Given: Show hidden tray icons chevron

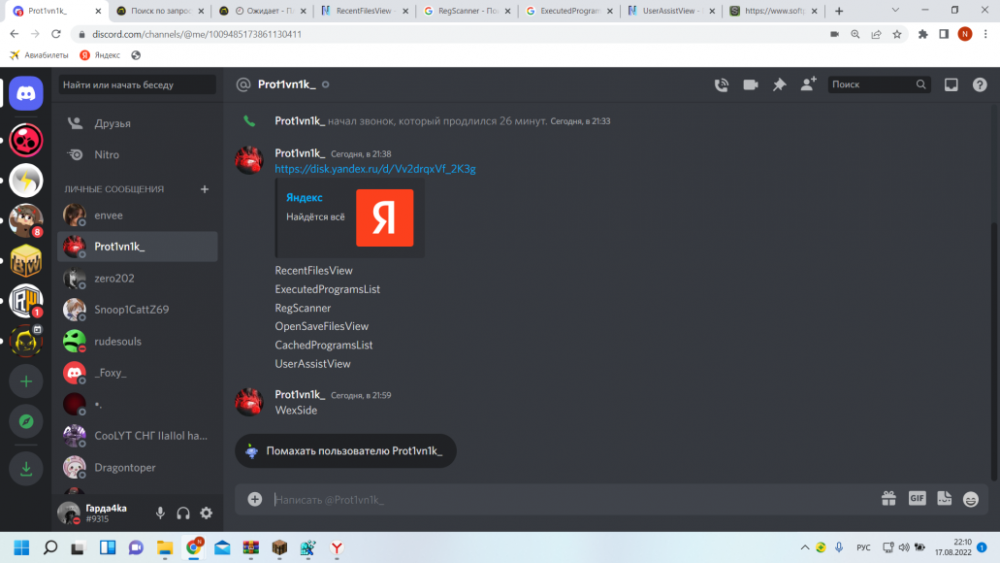Looking at the screenshot, I should tap(804, 548).
